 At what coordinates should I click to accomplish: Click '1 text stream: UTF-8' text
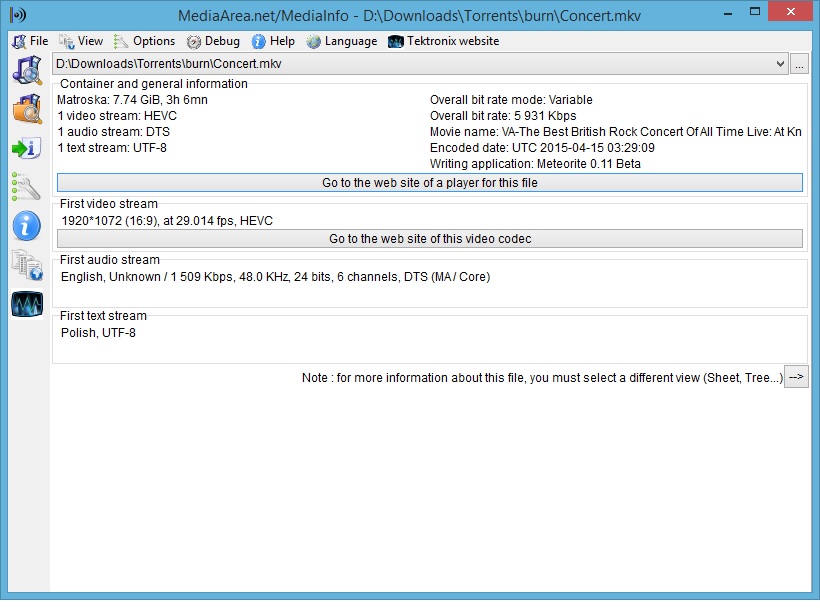coord(112,148)
